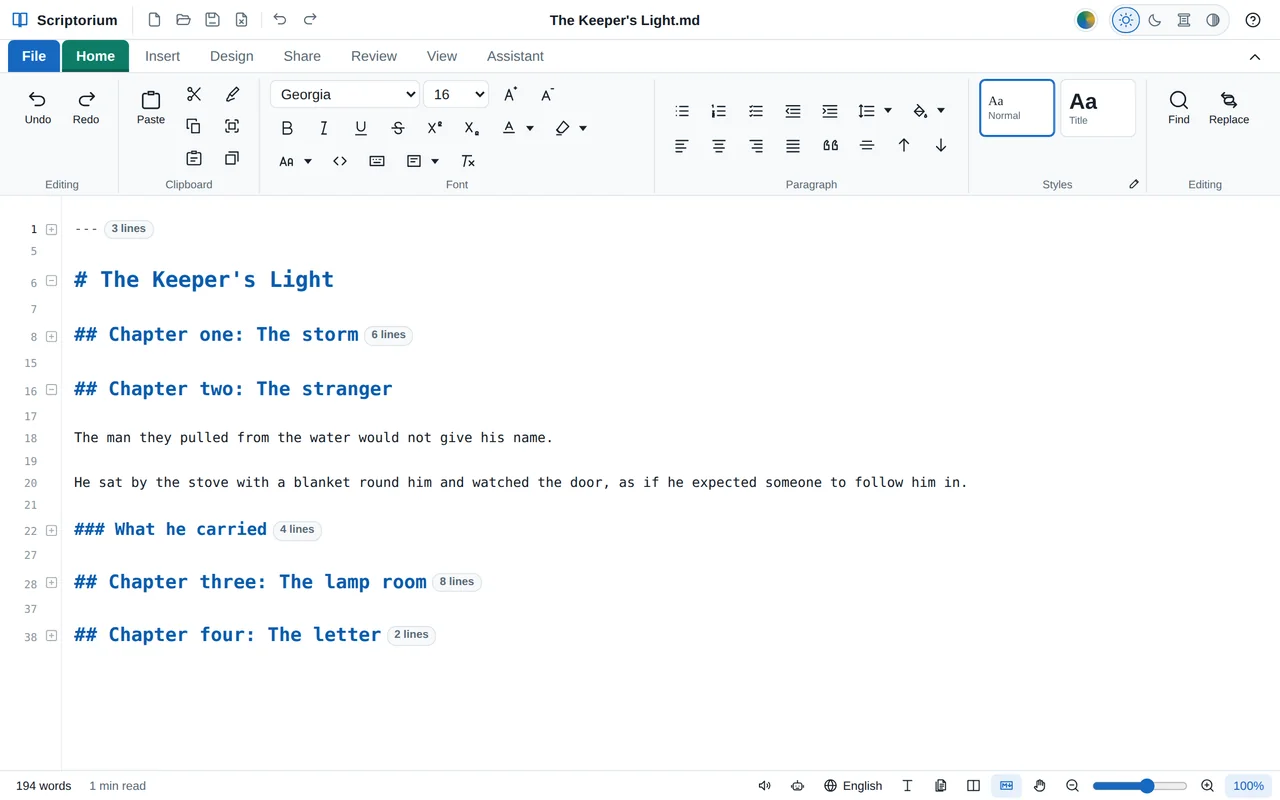
Task: Switch to dark theme moon icon
Action: tap(1155, 20)
